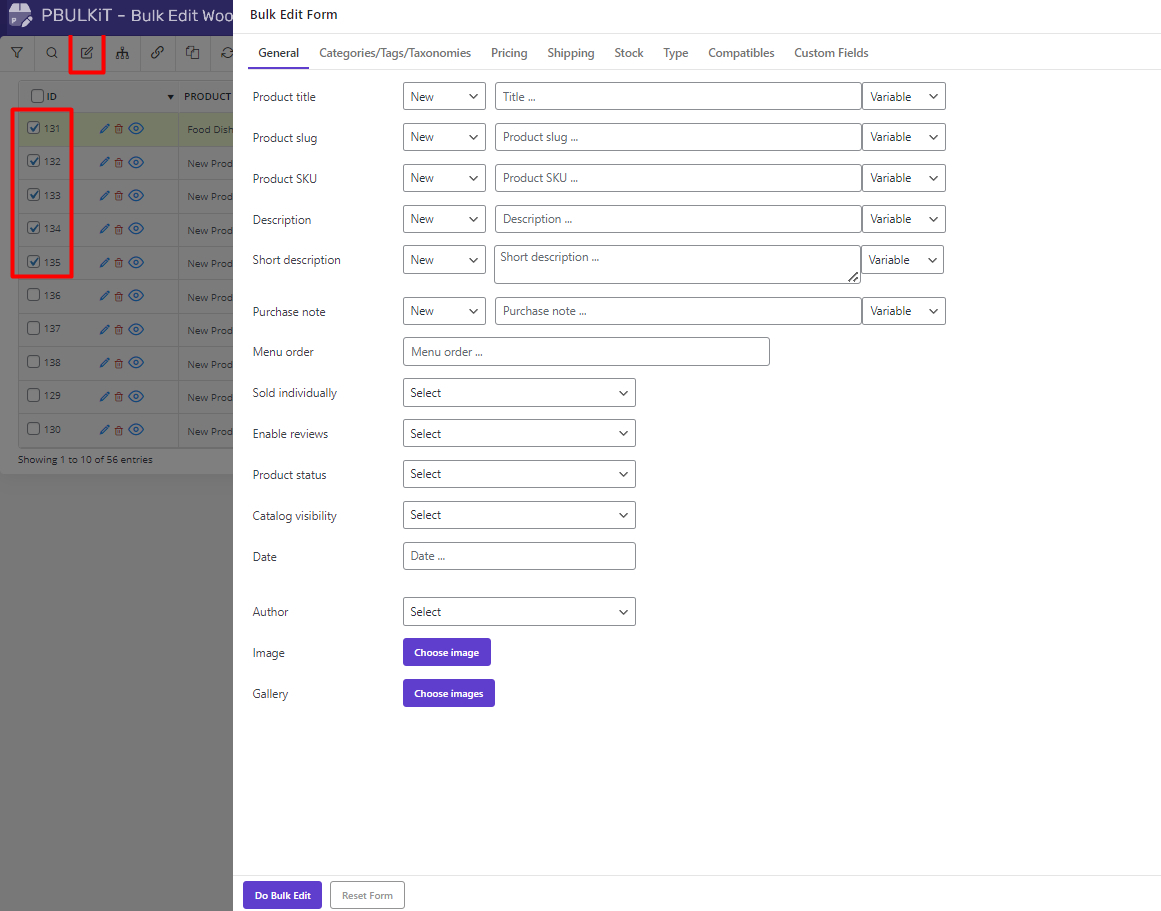Screen dimensions: 1161x911
Task: Open the Sold individually Select dropdown
Action: [518, 392]
